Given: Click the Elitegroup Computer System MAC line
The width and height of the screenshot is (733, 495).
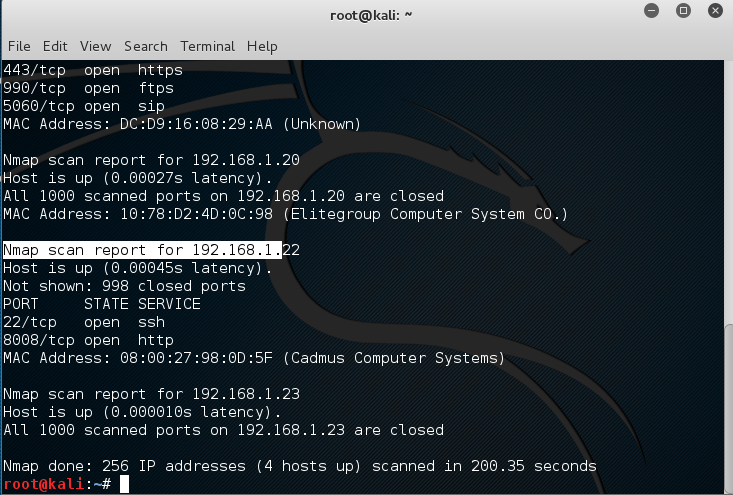Looking at the screenshot, I should 285,214.
